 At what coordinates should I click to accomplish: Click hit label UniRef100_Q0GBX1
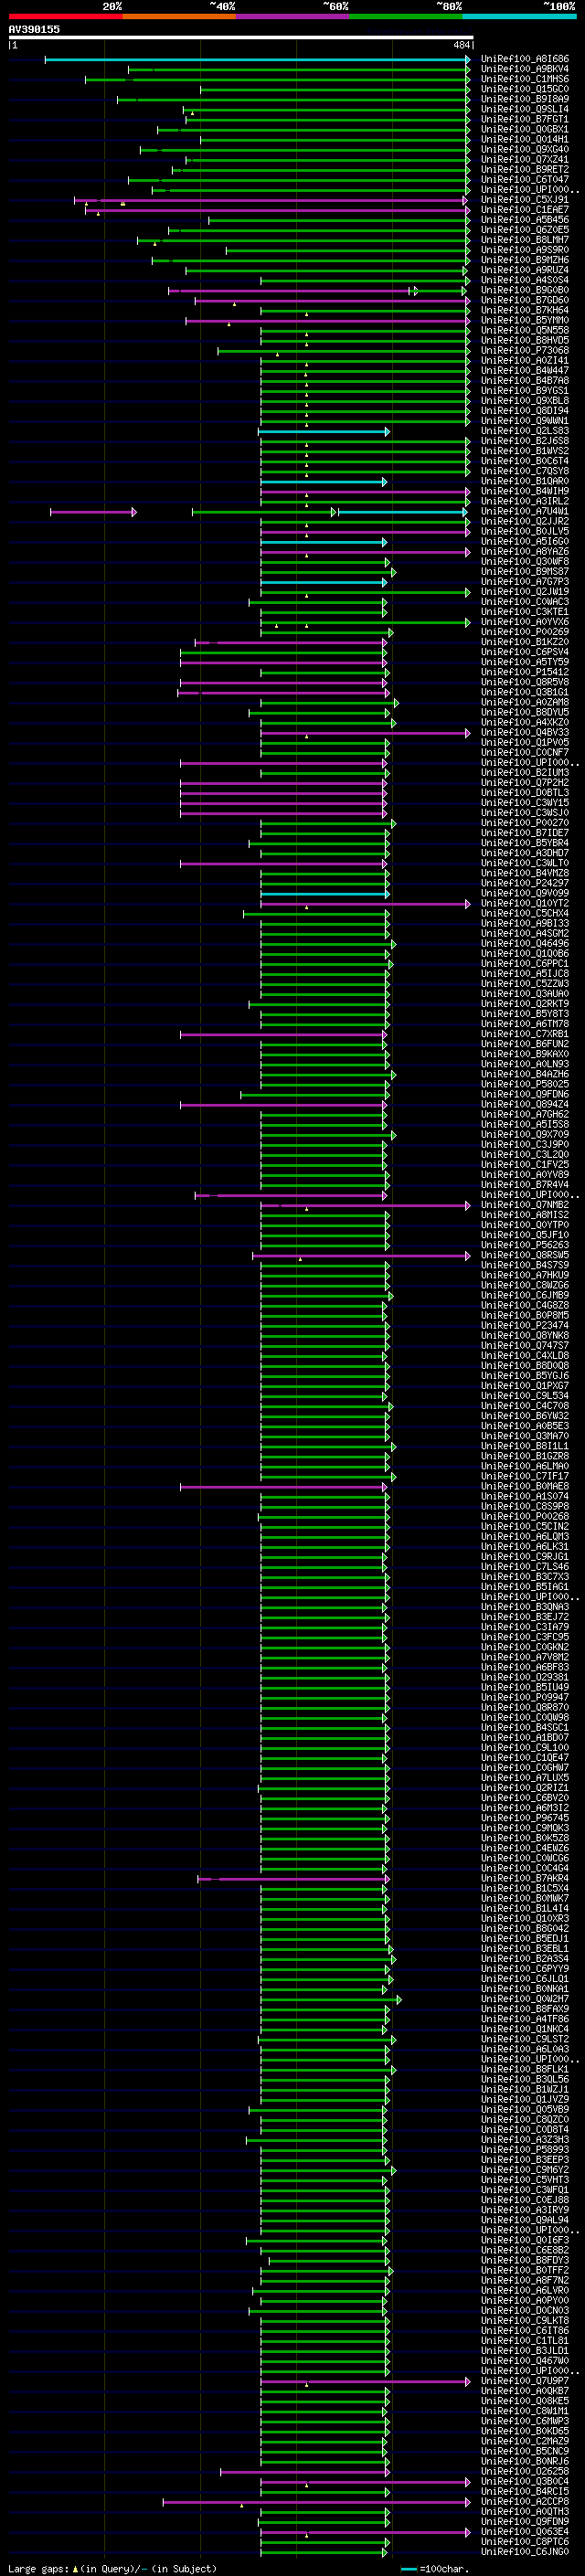coord(525,129)
